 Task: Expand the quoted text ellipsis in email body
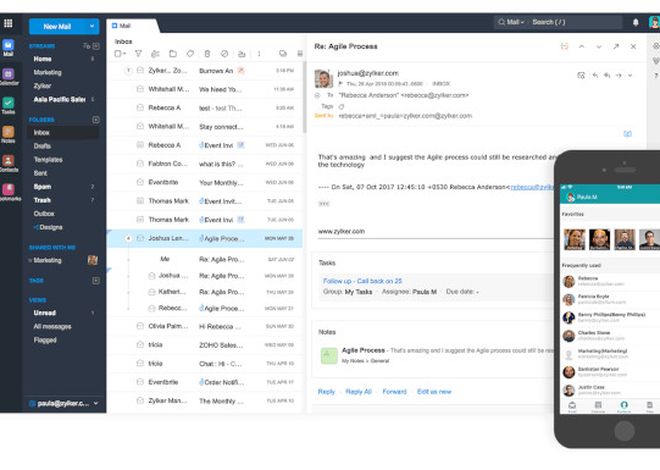click(324, 204)
